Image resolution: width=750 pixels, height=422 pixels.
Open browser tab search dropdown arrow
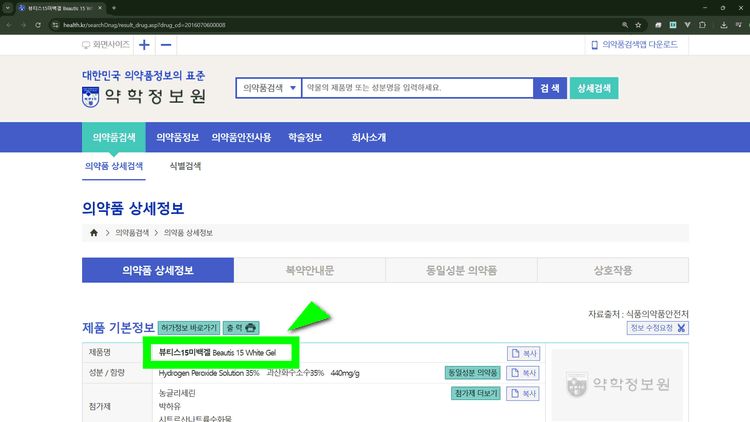click(9, 7)
